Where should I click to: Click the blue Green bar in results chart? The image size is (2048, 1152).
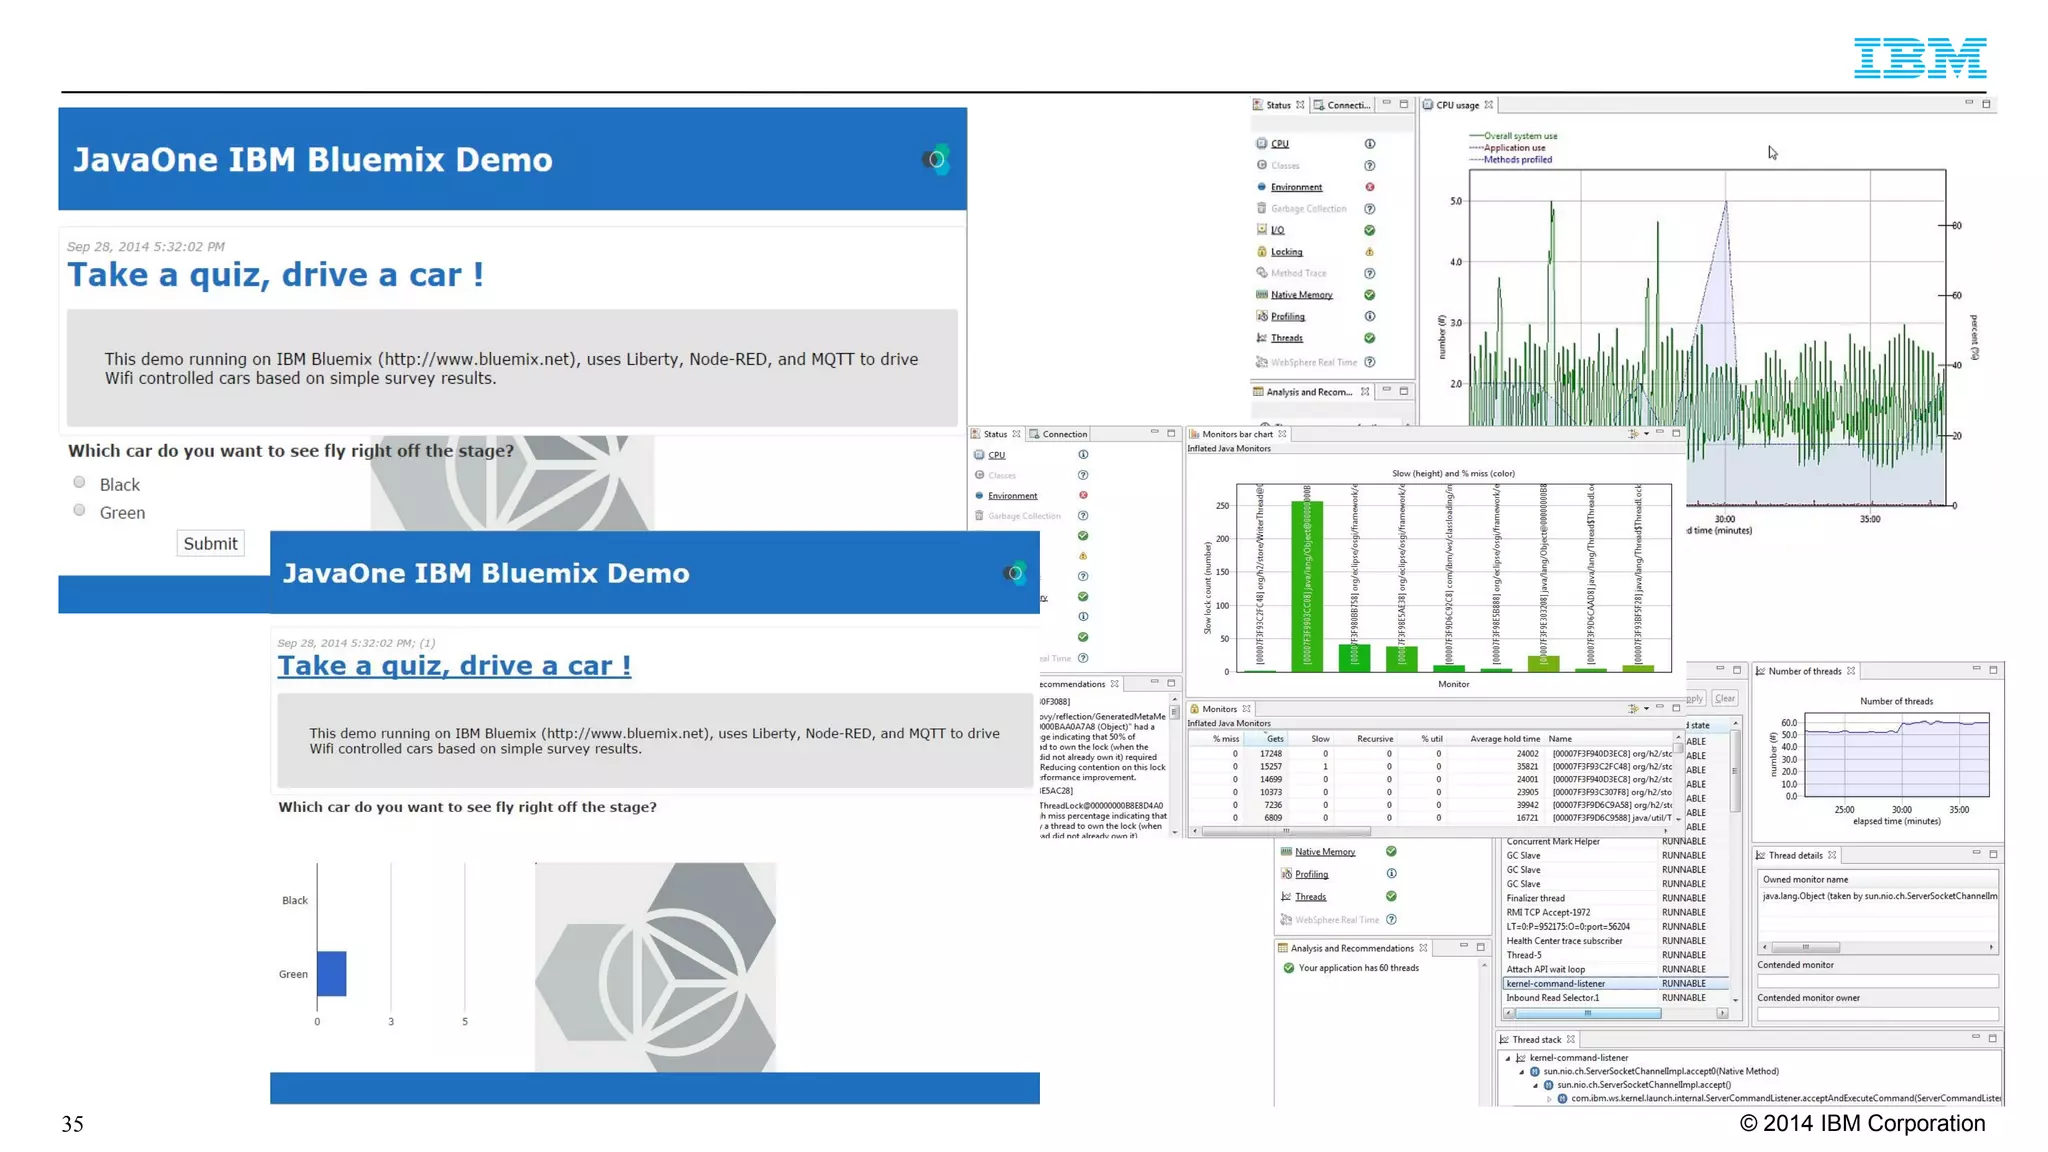[x=331, y=973]
